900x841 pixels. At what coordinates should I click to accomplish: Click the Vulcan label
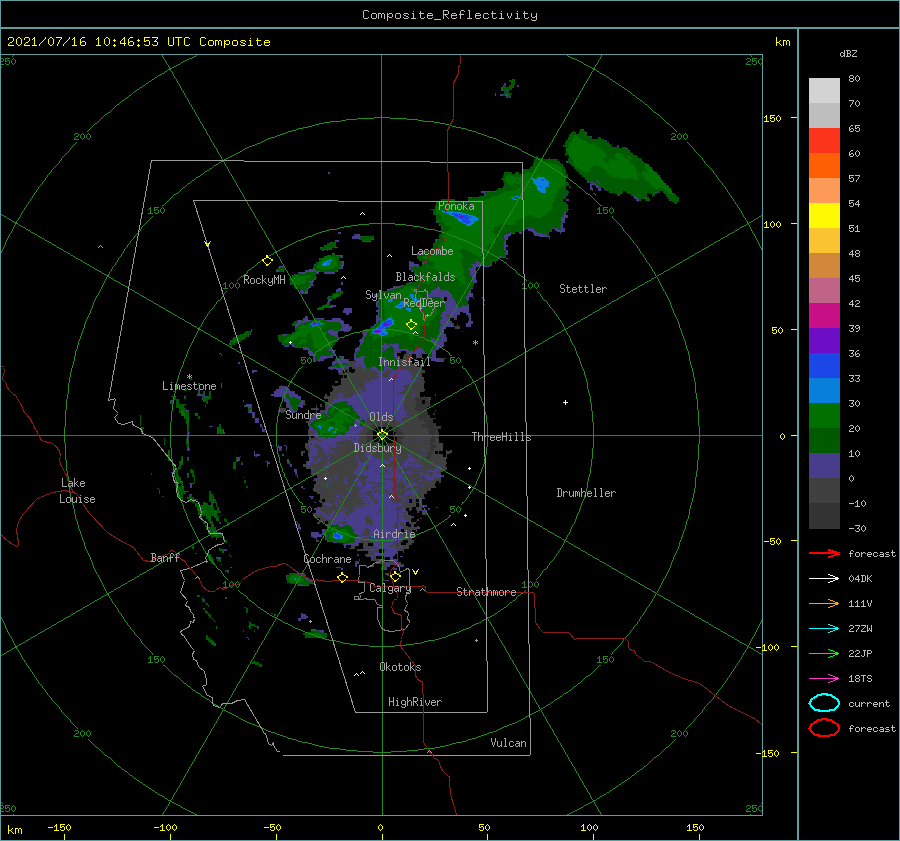point(508,743)
